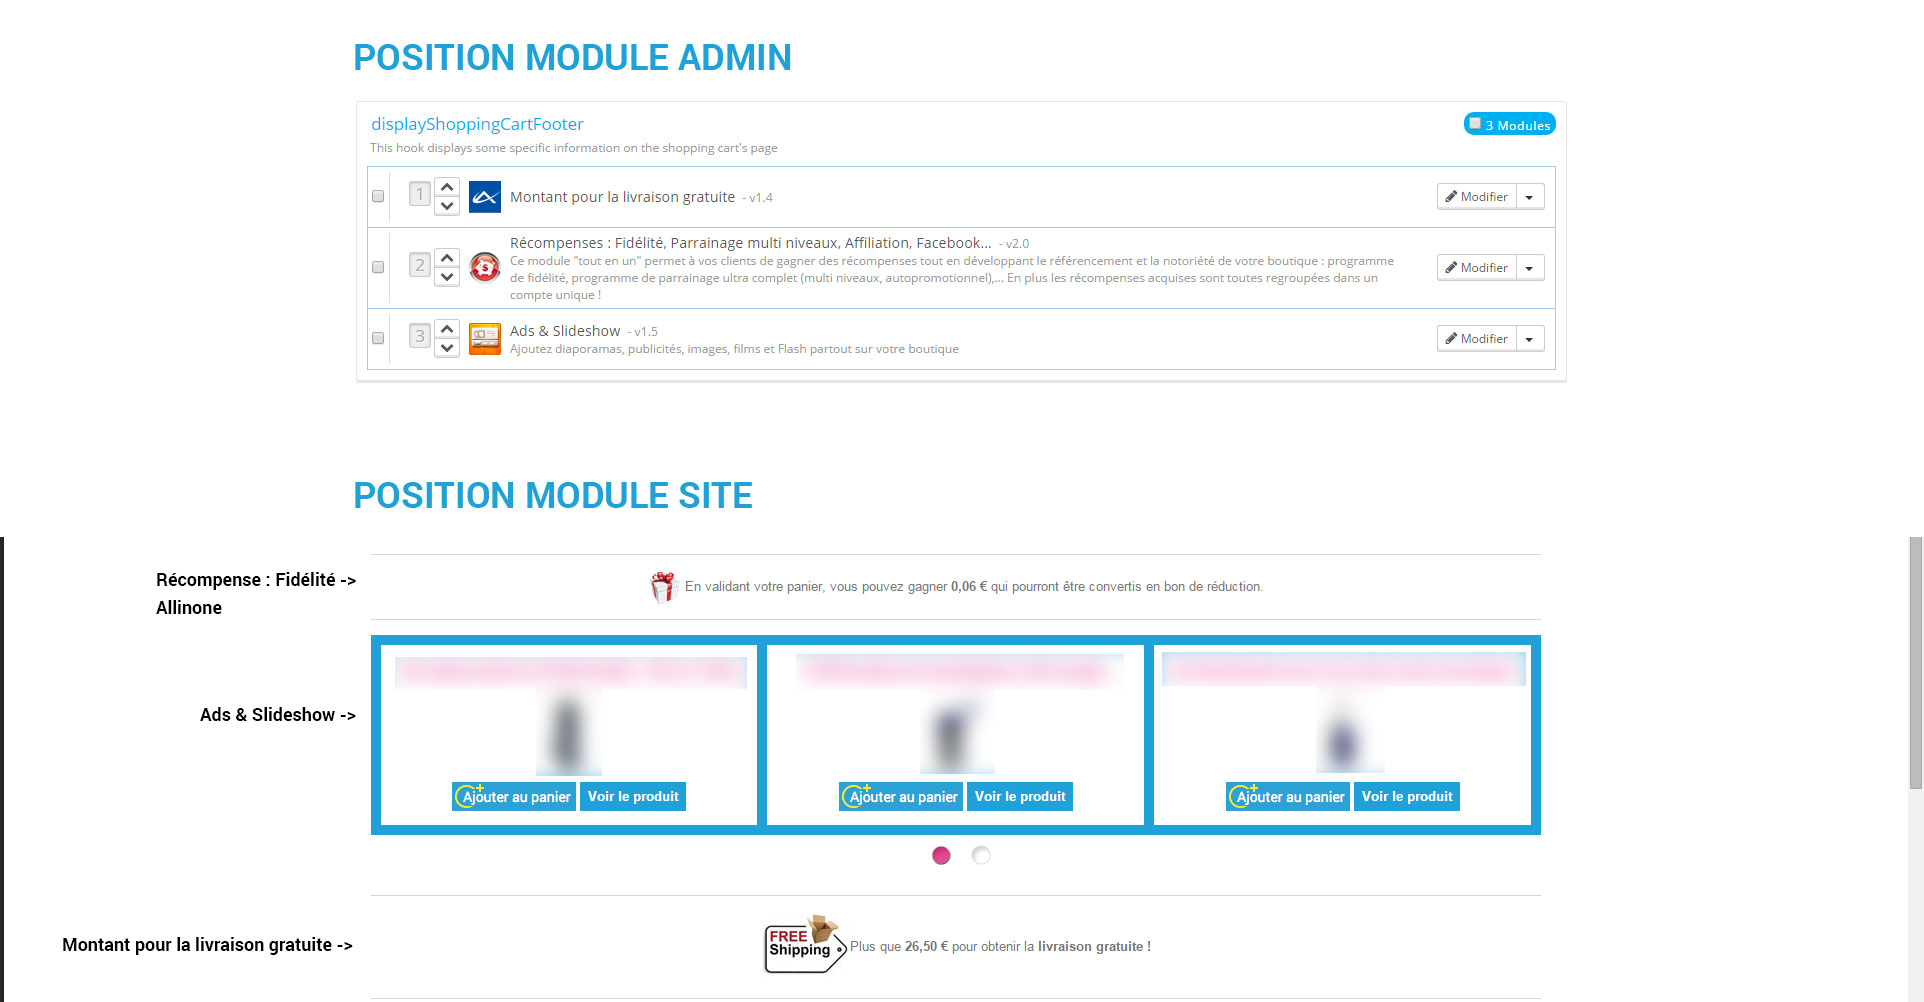Click position number 3 field

(x=420, y=336)
